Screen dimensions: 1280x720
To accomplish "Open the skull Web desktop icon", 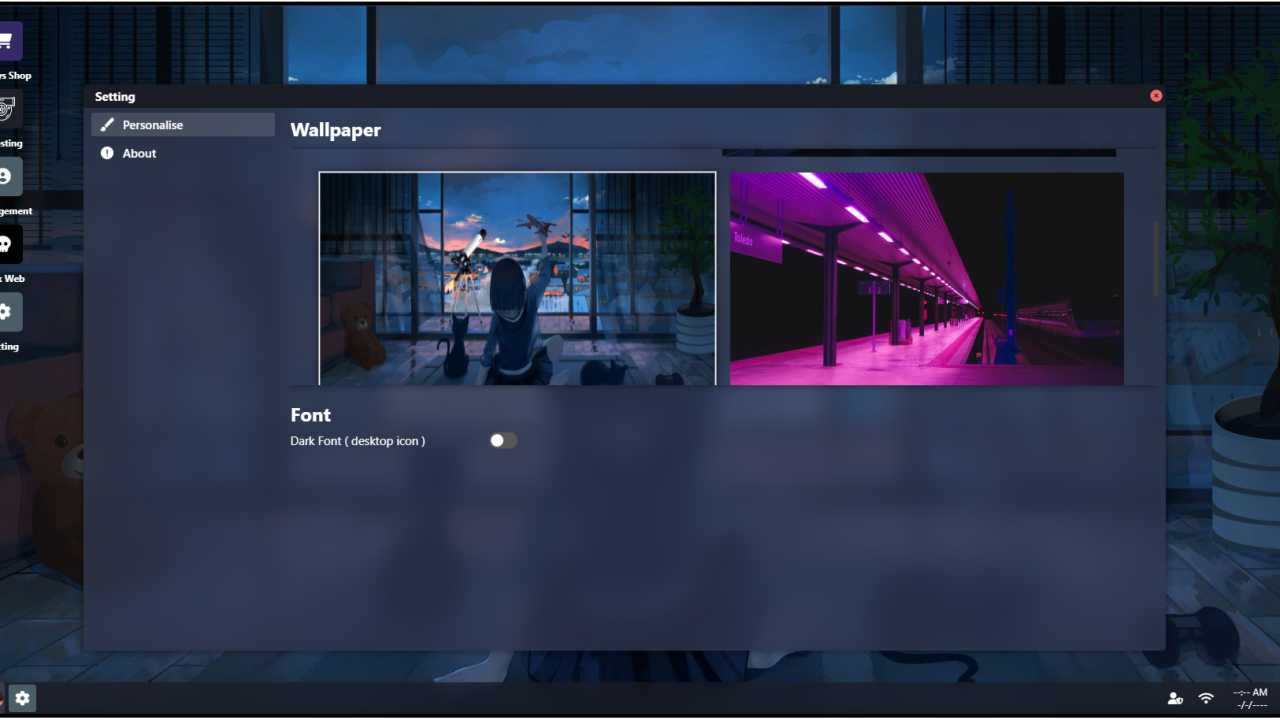I will 8,244.
